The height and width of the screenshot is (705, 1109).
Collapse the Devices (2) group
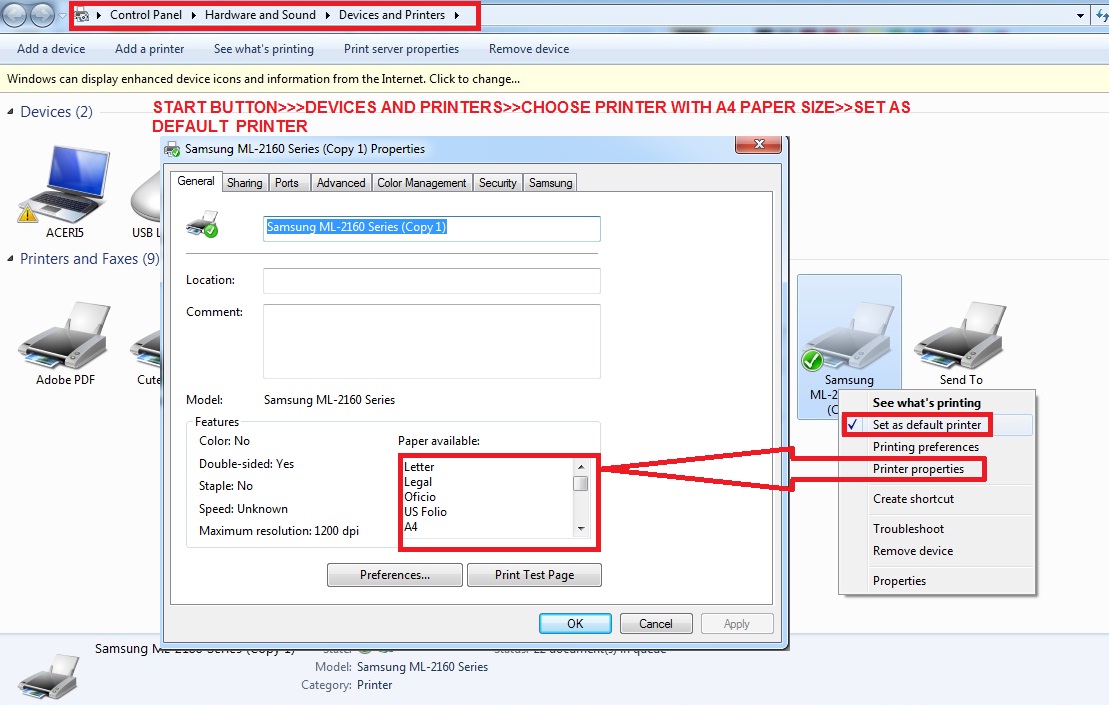point(11,112)
